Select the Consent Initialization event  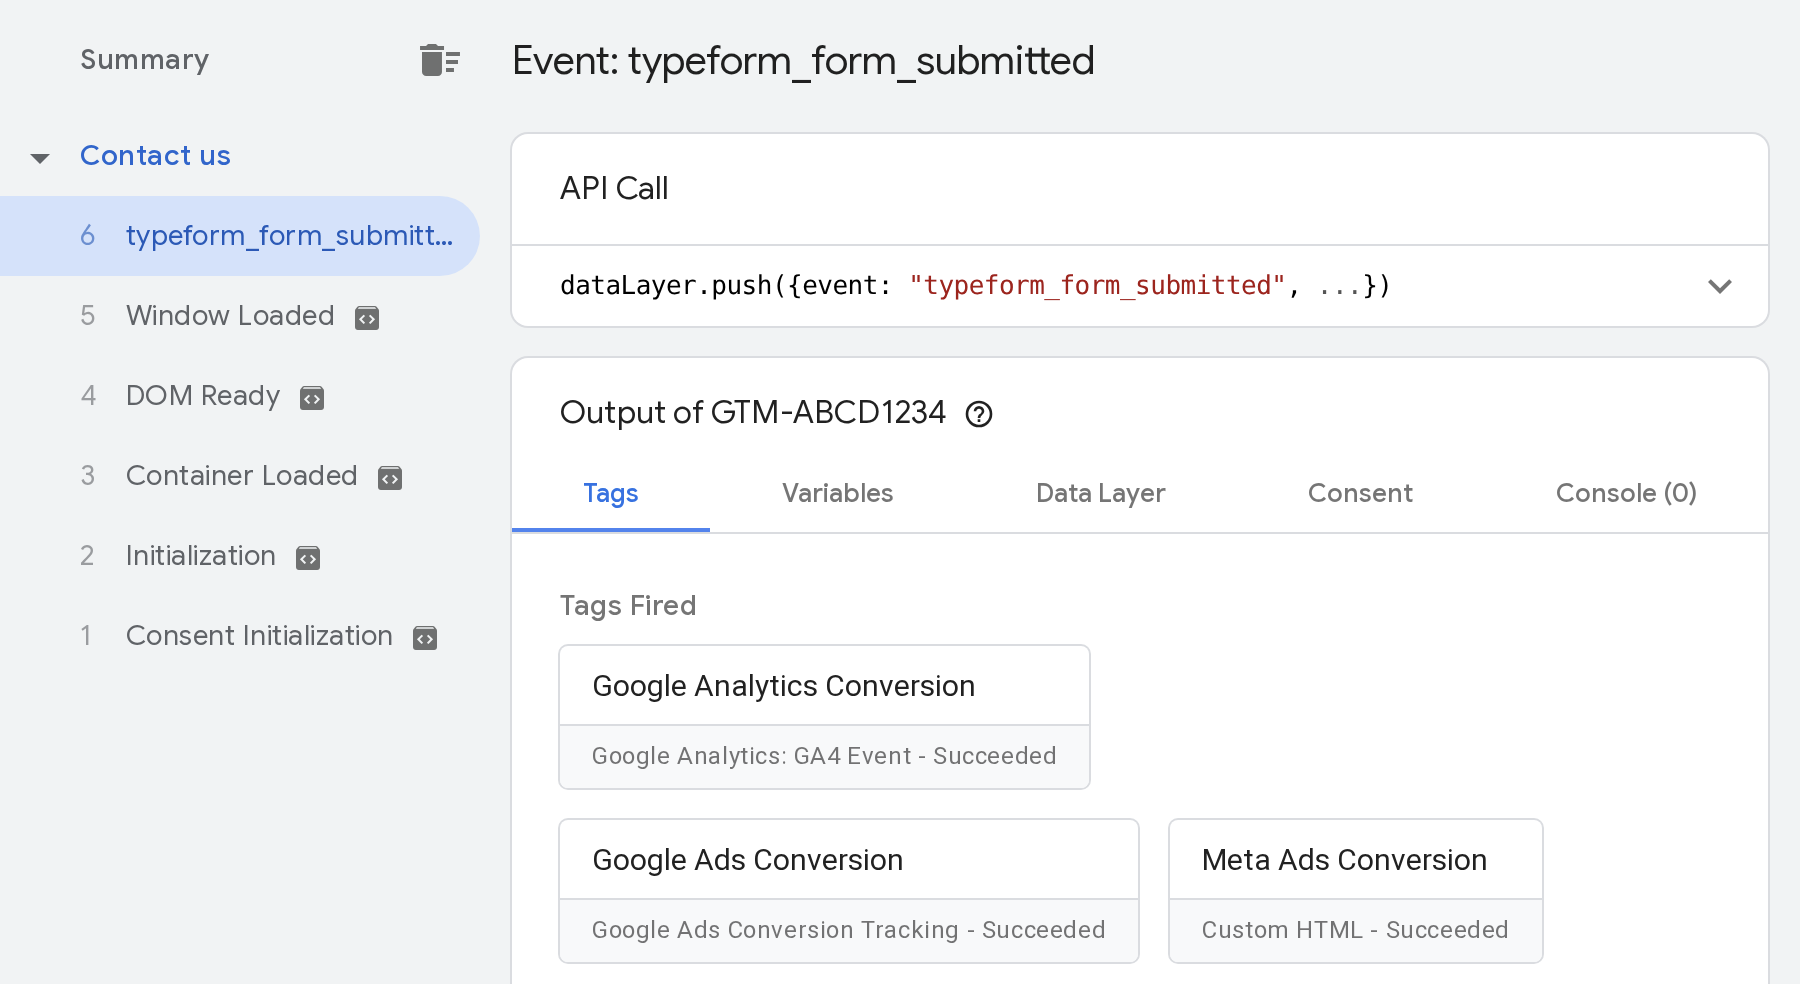pos(259,636)
